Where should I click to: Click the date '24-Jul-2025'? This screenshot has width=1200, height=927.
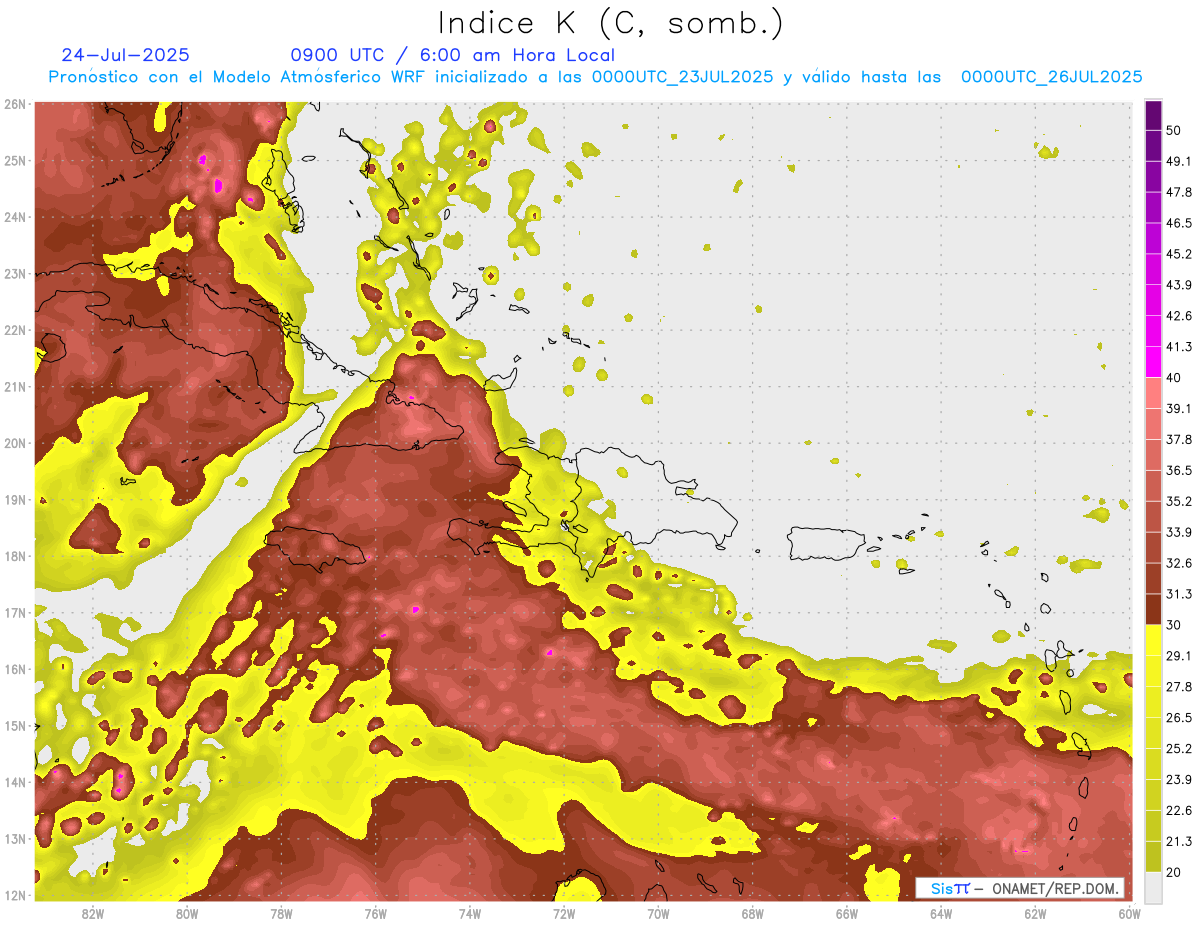(x=125, y=55)
